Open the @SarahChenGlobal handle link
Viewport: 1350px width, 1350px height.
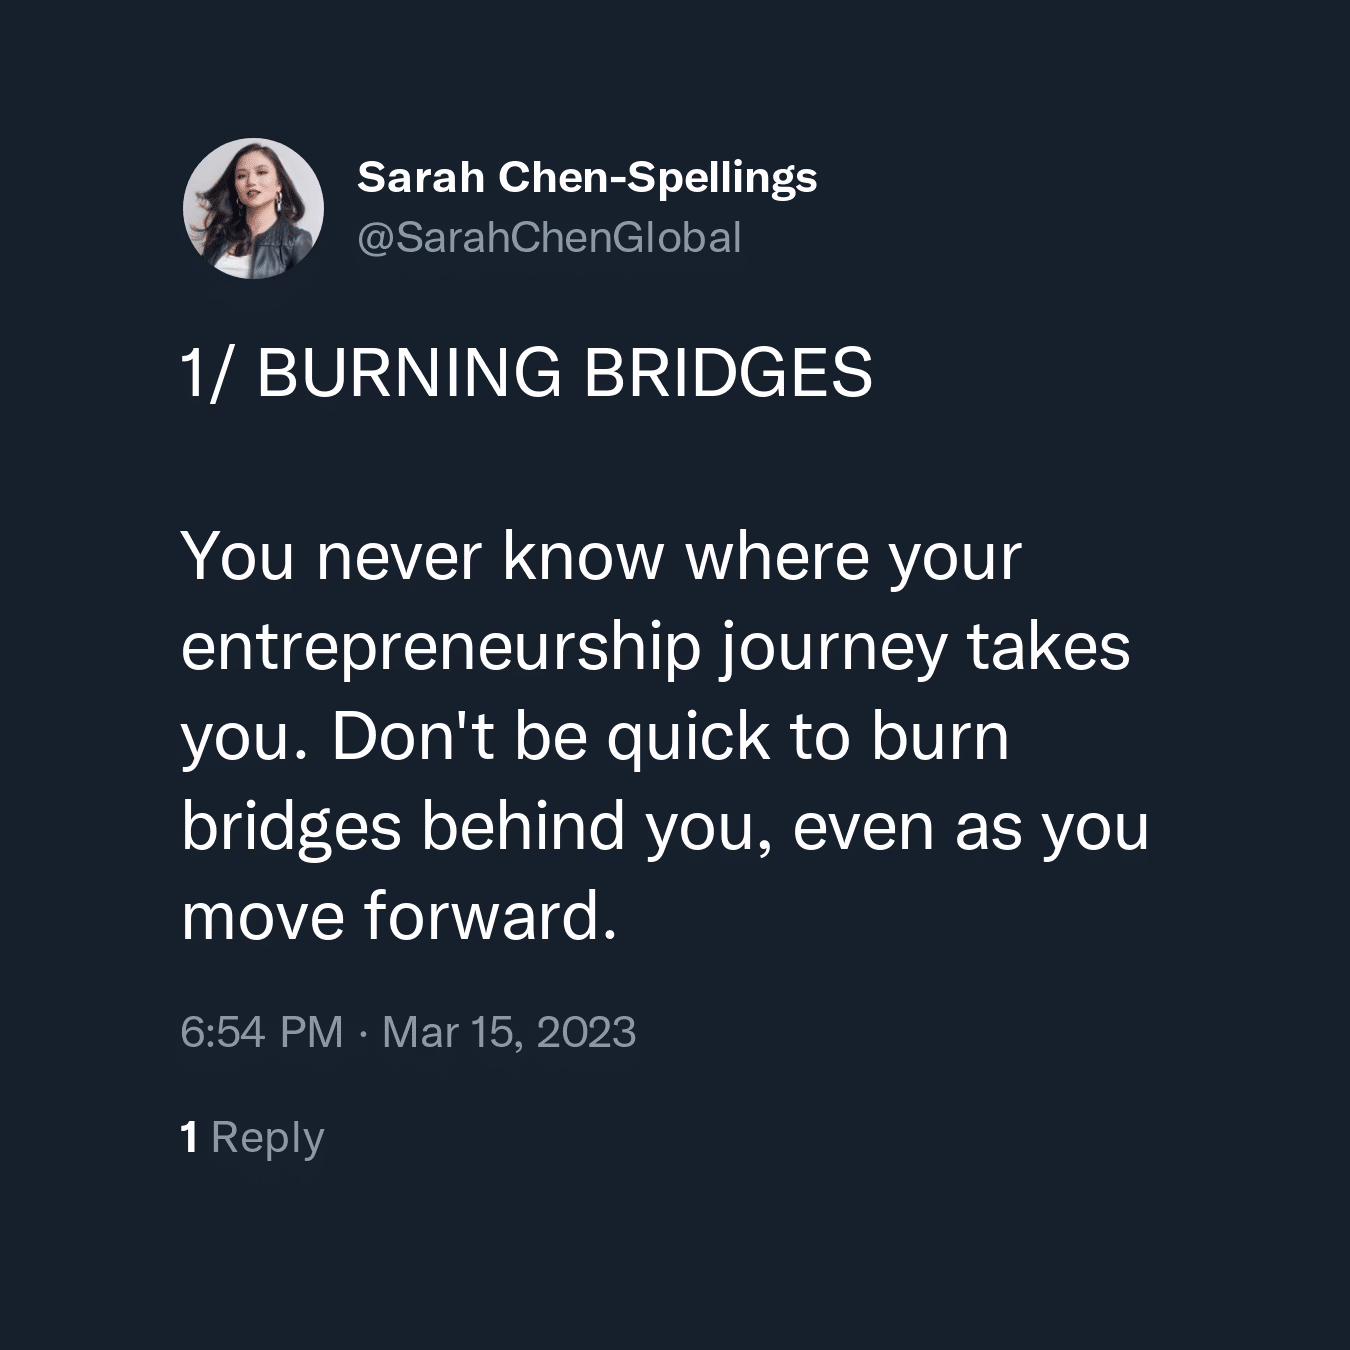click(549, 238)
